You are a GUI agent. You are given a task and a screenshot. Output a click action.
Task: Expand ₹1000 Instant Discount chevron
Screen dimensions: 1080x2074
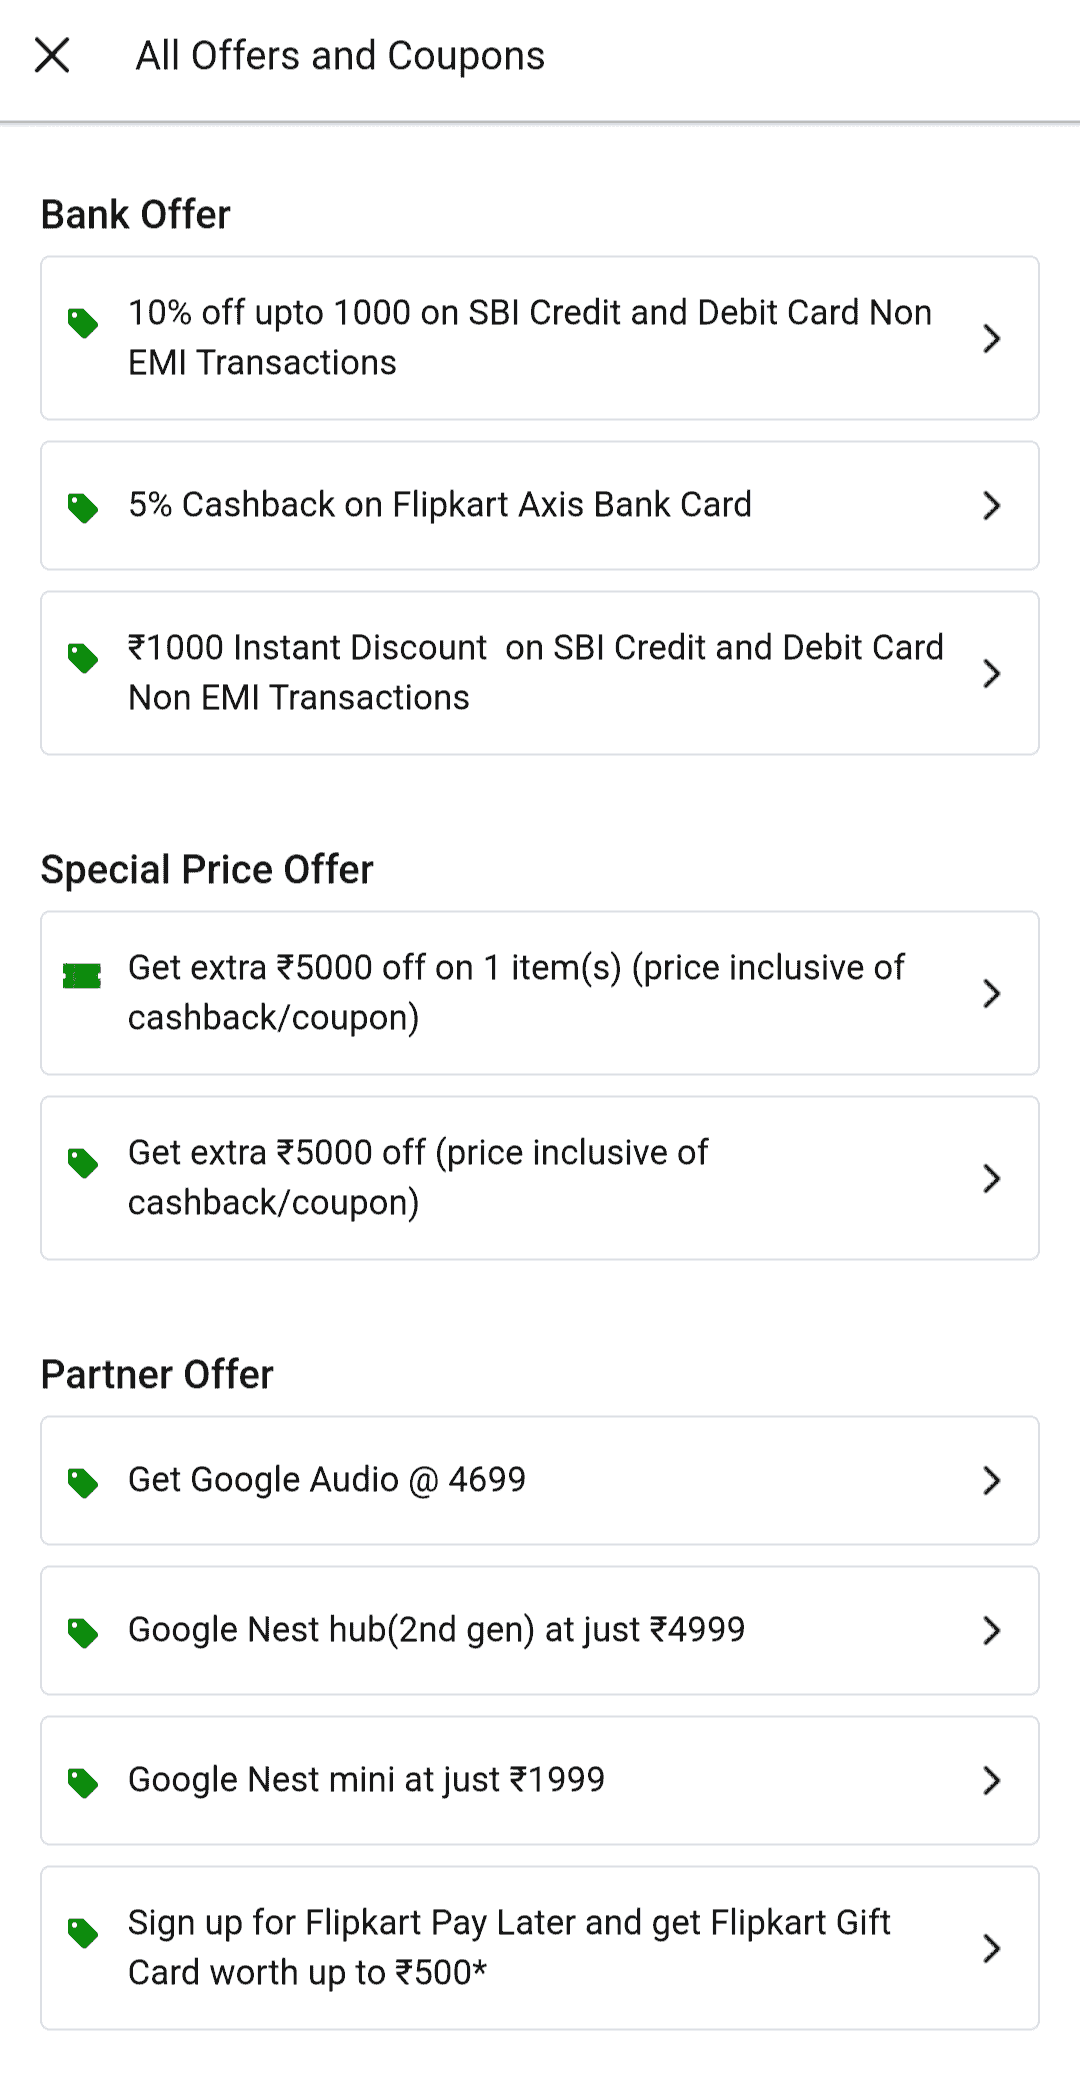point(991,674)
